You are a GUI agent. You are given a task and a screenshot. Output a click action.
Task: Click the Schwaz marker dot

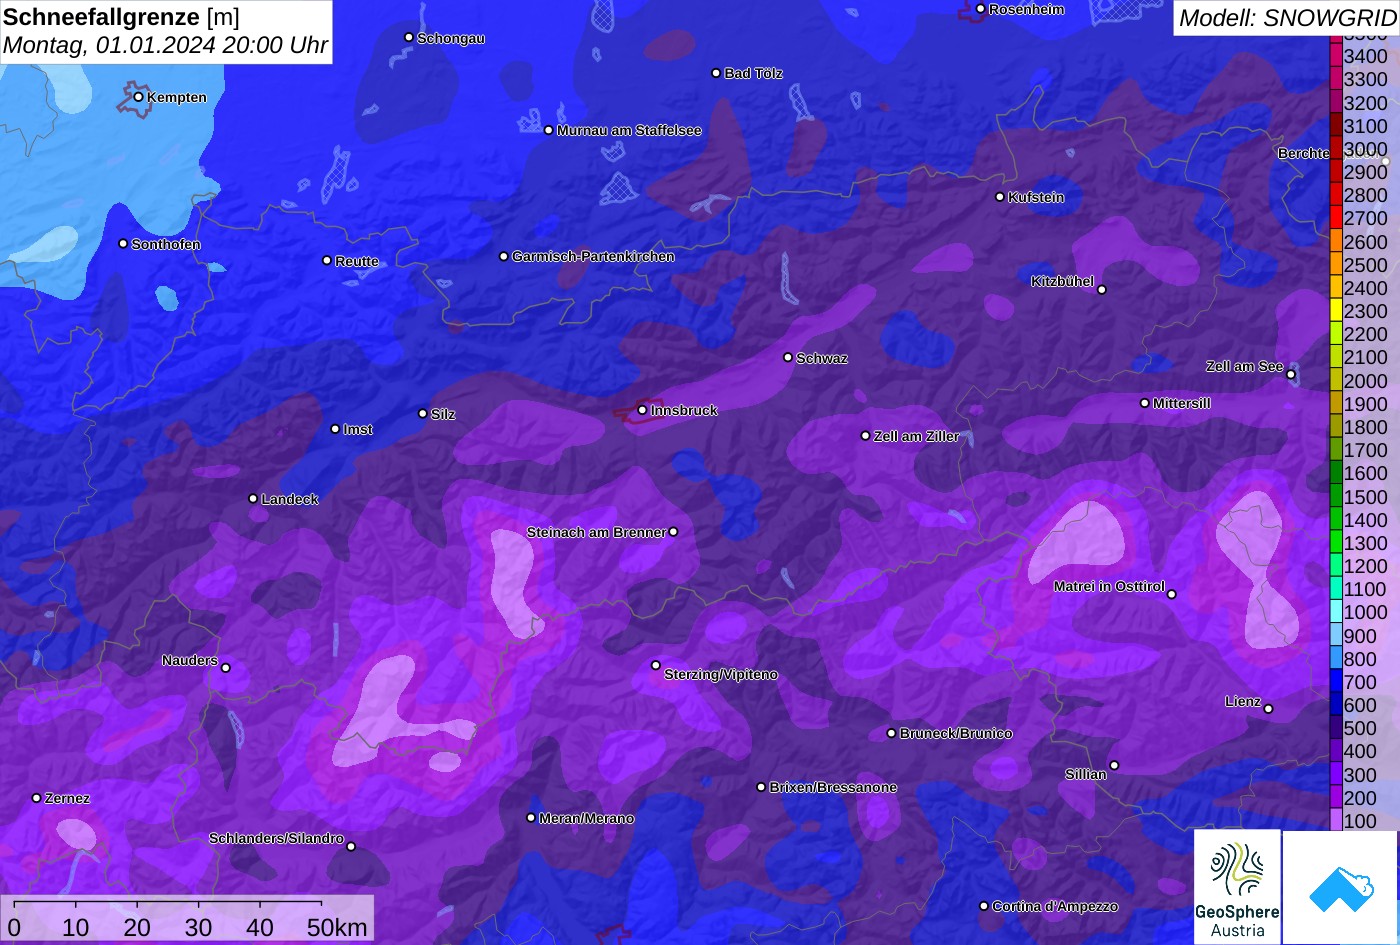787,357
